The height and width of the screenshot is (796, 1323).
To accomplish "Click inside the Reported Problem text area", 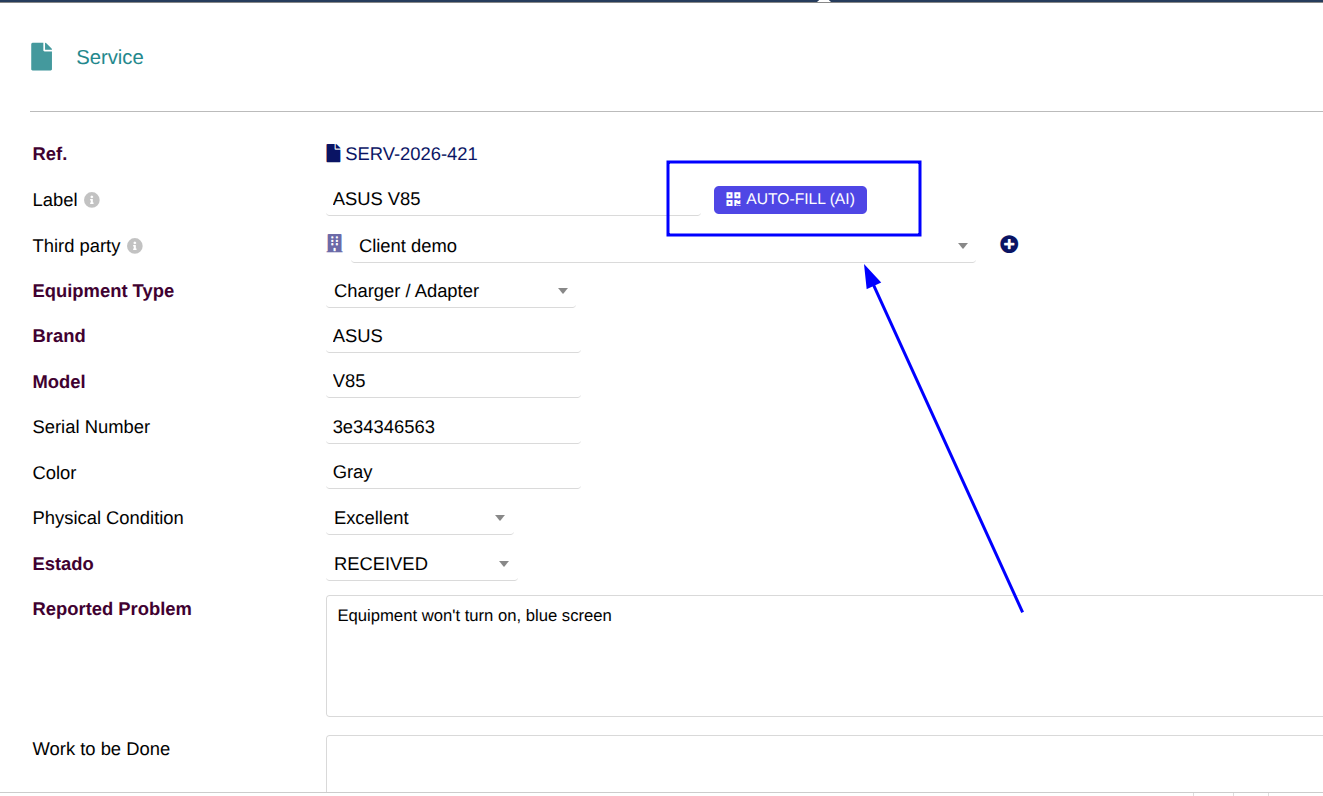I will pos(825,656).
